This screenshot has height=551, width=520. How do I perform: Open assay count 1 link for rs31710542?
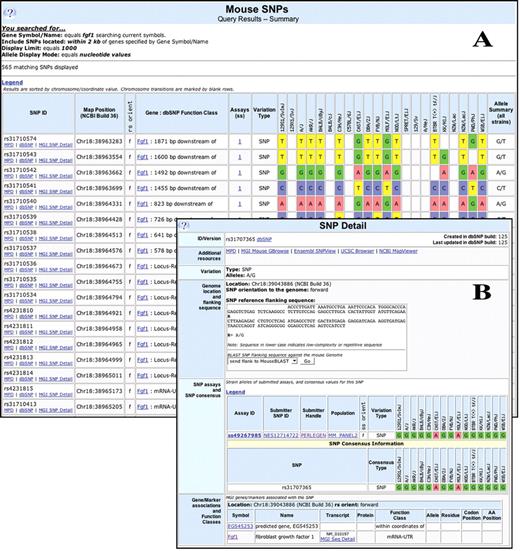coord(240,173)
